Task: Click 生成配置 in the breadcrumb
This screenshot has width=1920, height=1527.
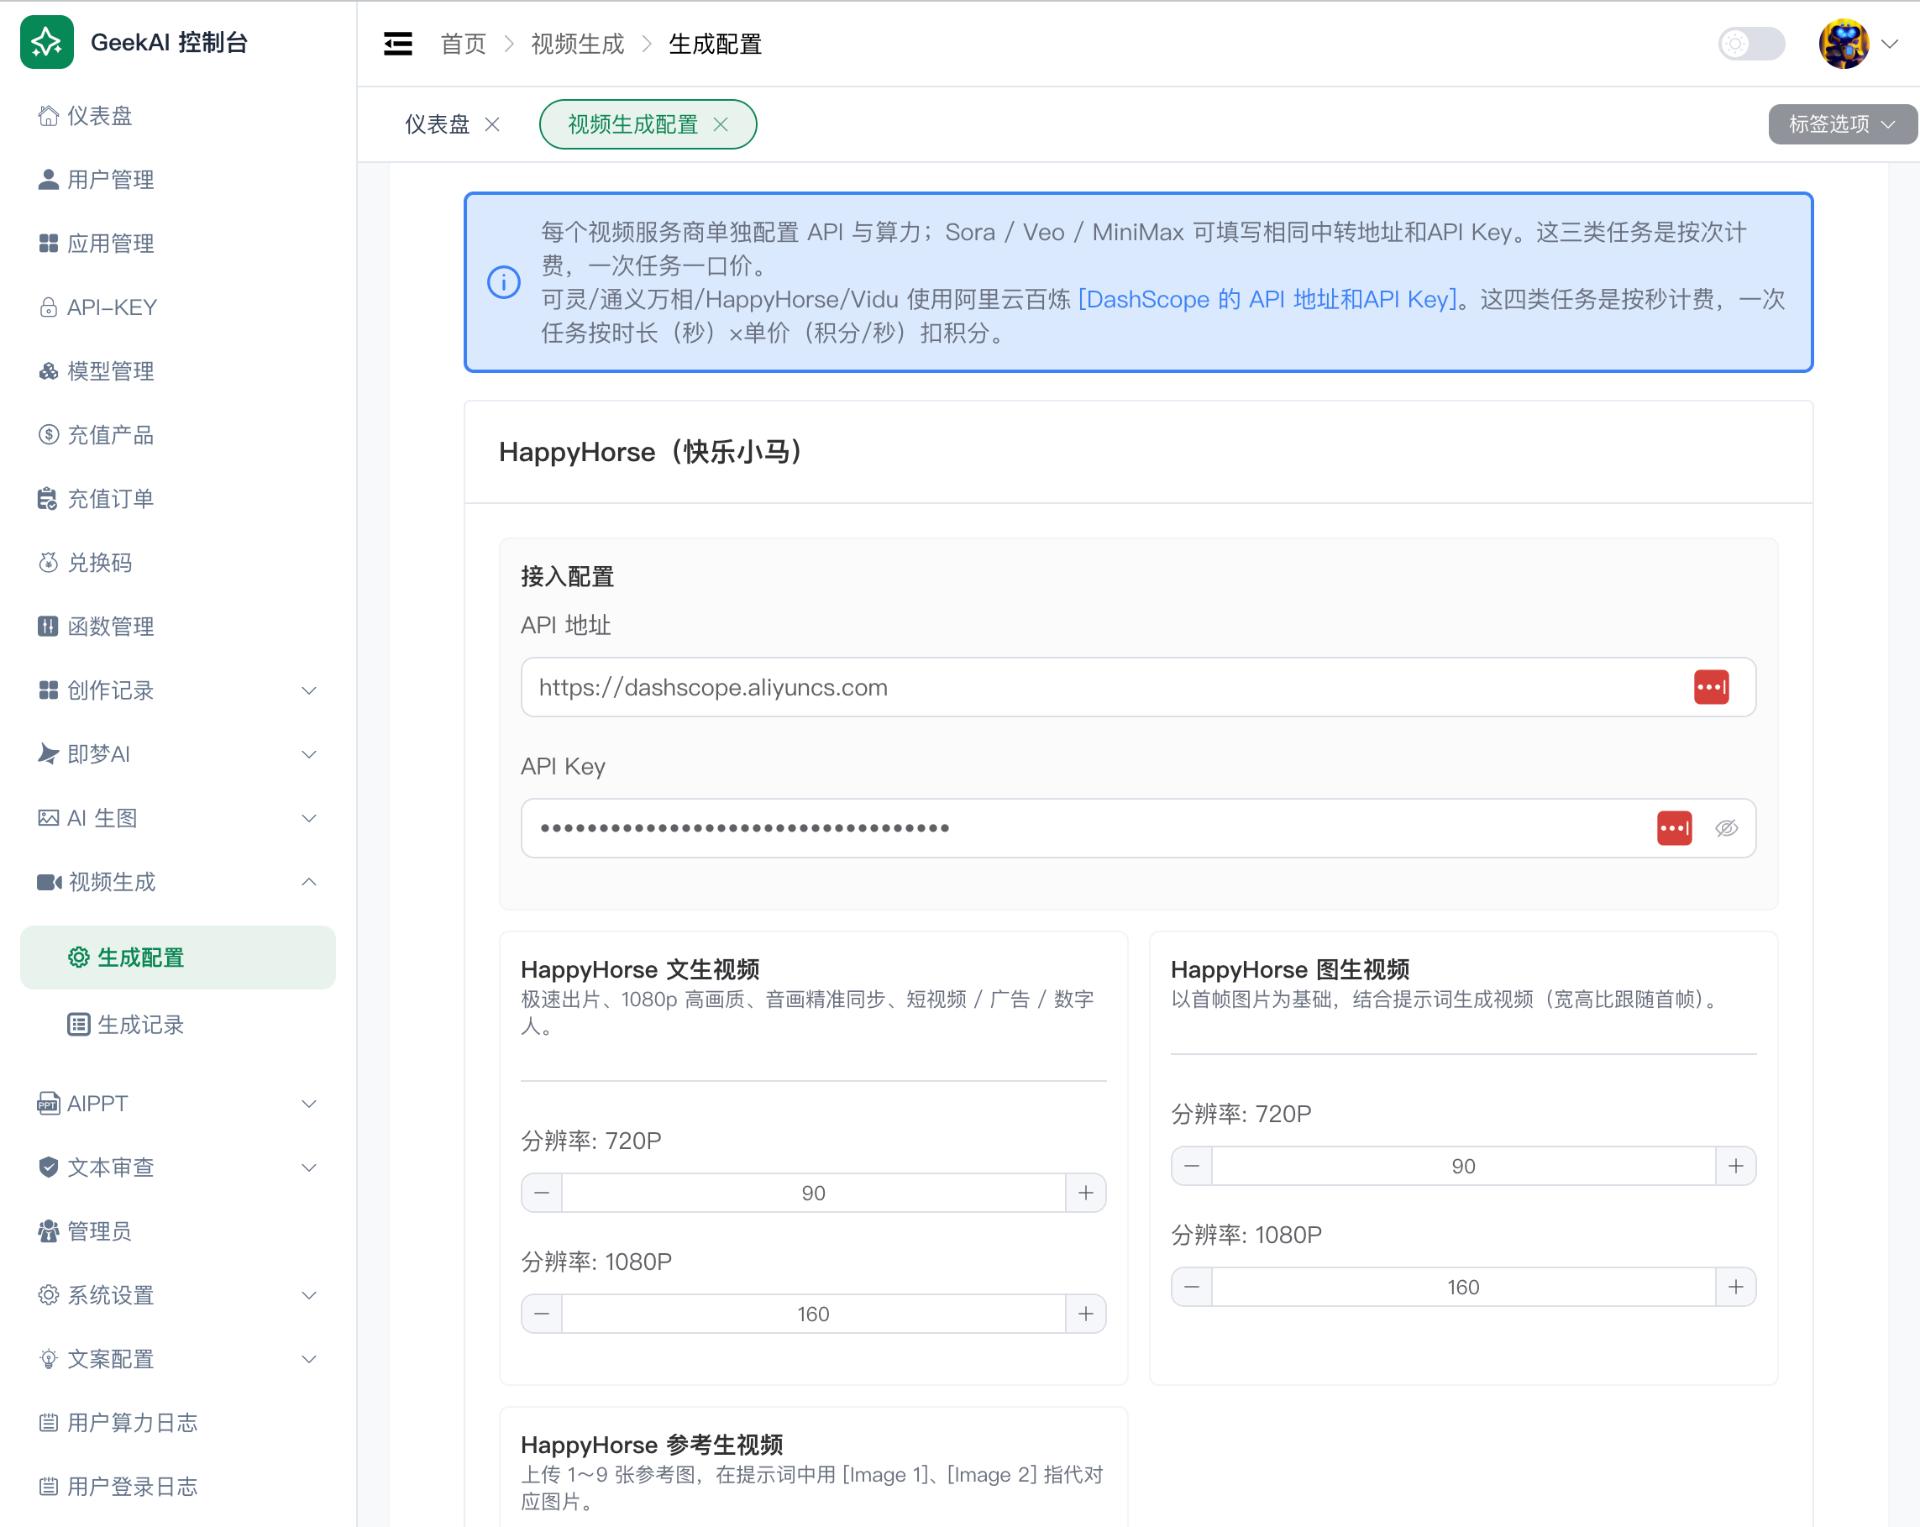Action: coord(715,44)
